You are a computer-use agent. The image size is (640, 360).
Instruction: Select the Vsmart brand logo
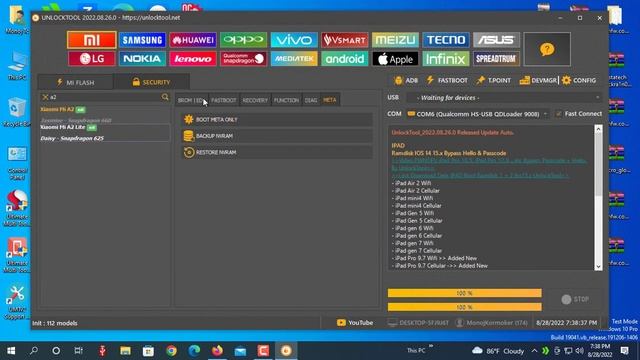[x=345, y=40]
